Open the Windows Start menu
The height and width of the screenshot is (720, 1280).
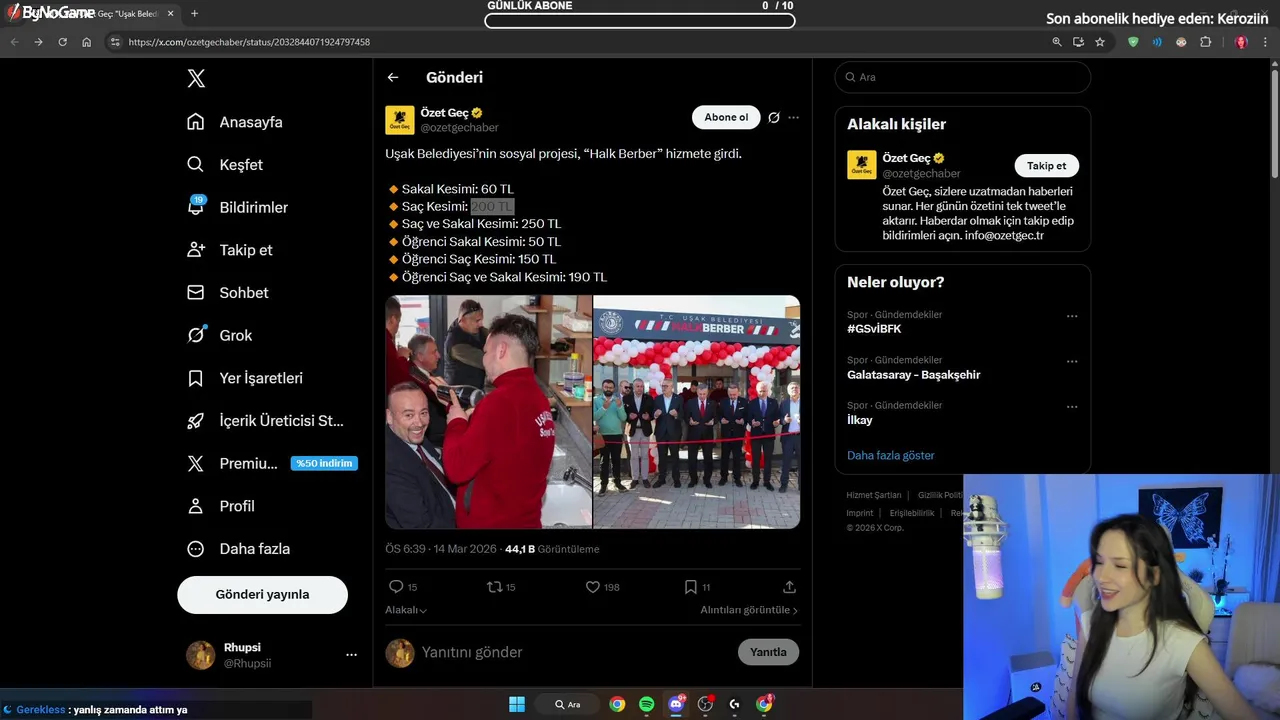tap(517, 704)
